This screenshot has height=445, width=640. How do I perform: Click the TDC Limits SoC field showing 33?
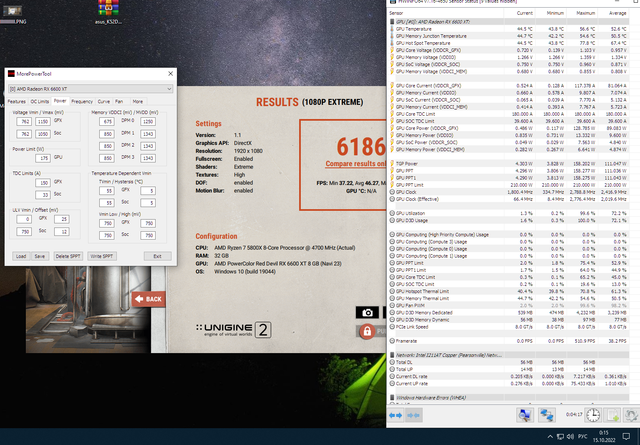pyautogui.click(x=43, y=195)
